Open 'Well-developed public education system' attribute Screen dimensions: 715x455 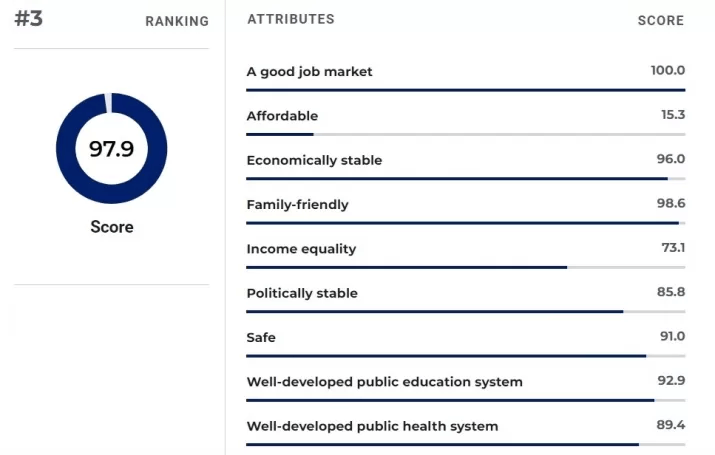(384, 382)
